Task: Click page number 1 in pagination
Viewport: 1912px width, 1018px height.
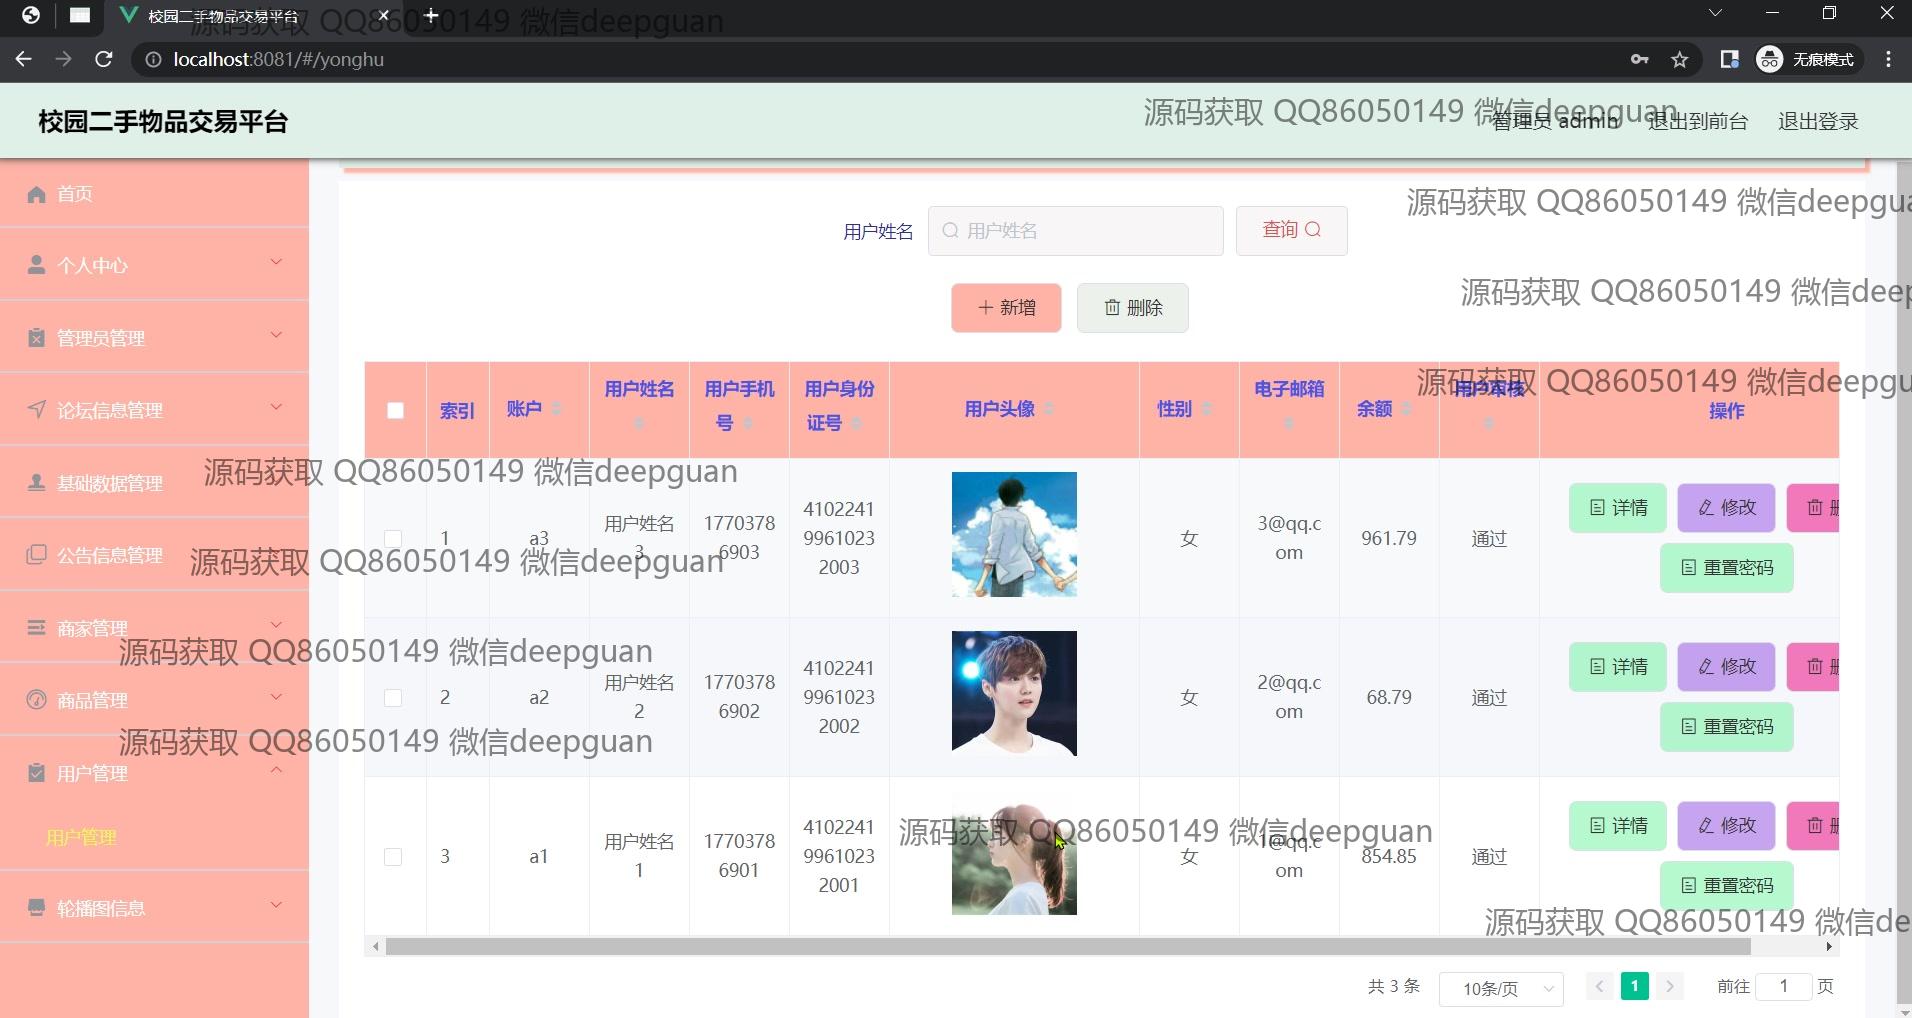Action: point(1634,986)
